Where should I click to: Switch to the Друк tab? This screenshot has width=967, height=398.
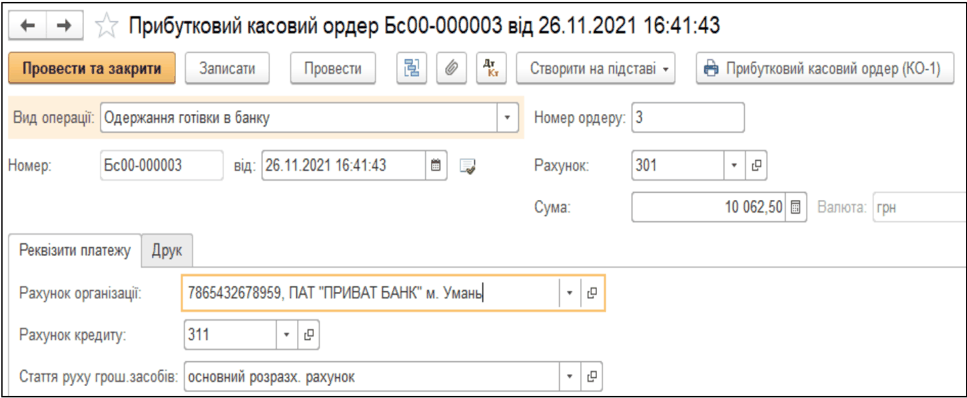[x=167, y=251]
